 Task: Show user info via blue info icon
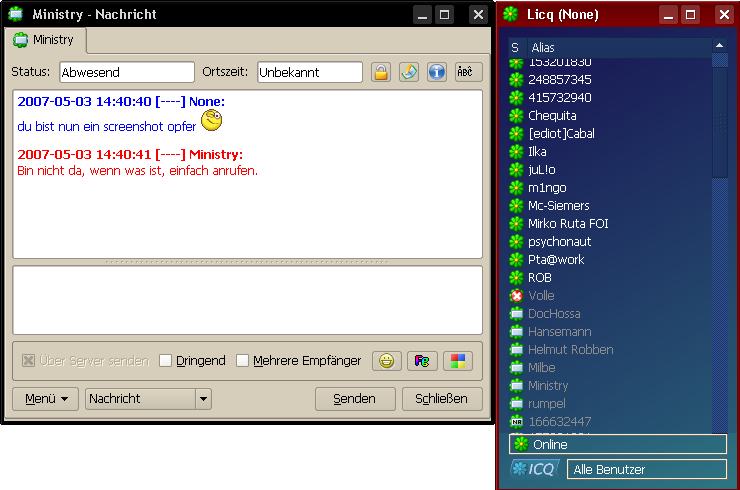click(x=437, y=72)
